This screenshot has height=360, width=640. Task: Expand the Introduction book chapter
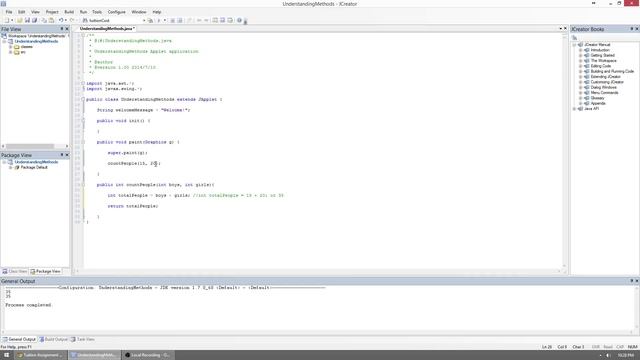(x=580, y=50)
